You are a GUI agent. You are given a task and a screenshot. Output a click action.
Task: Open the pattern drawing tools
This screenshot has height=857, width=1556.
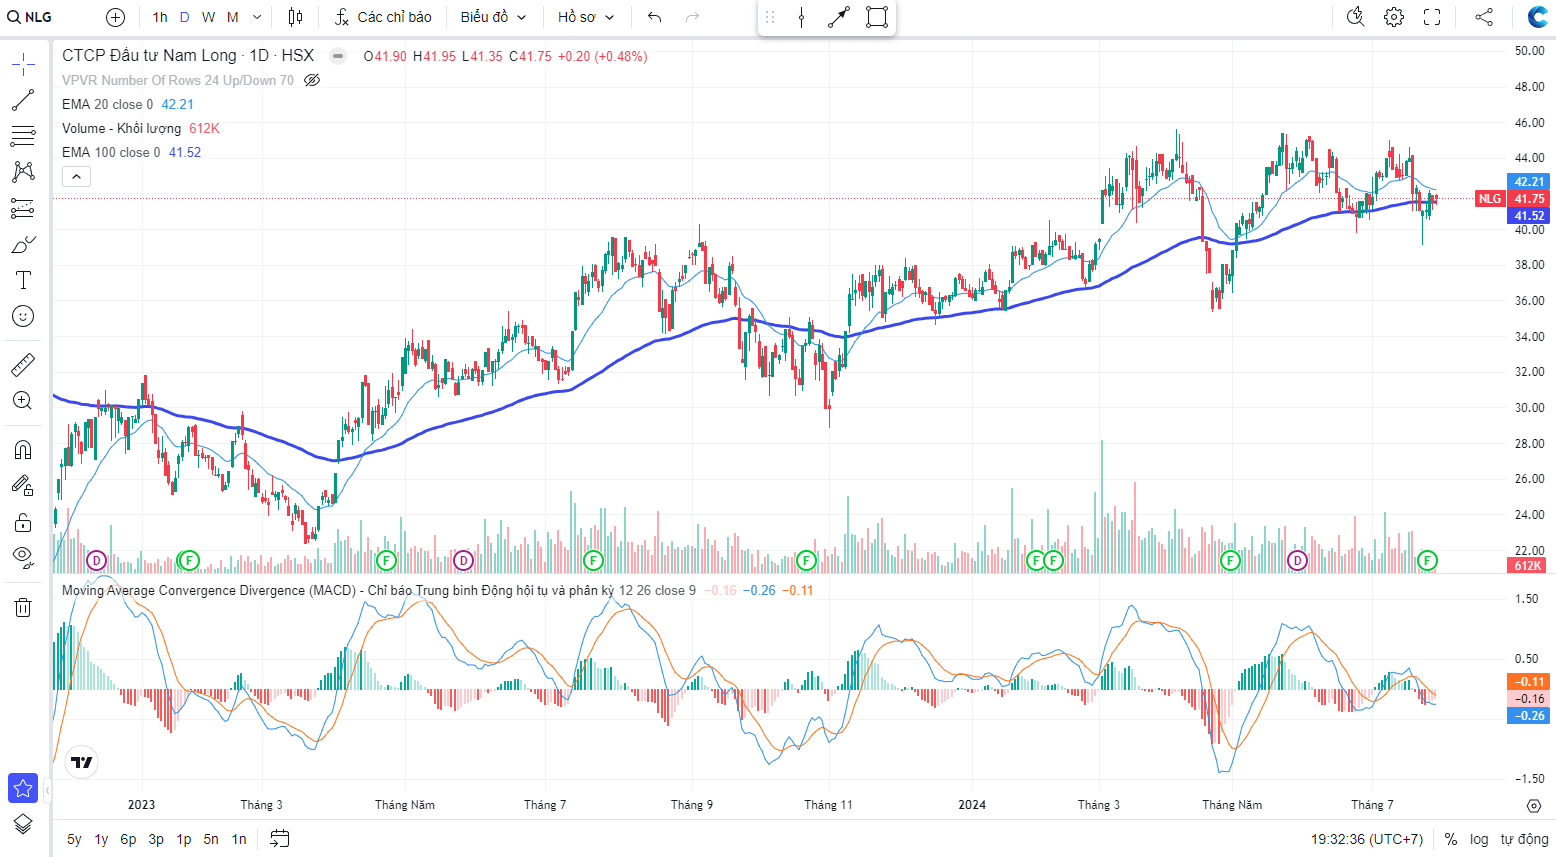tap(23, 172)
